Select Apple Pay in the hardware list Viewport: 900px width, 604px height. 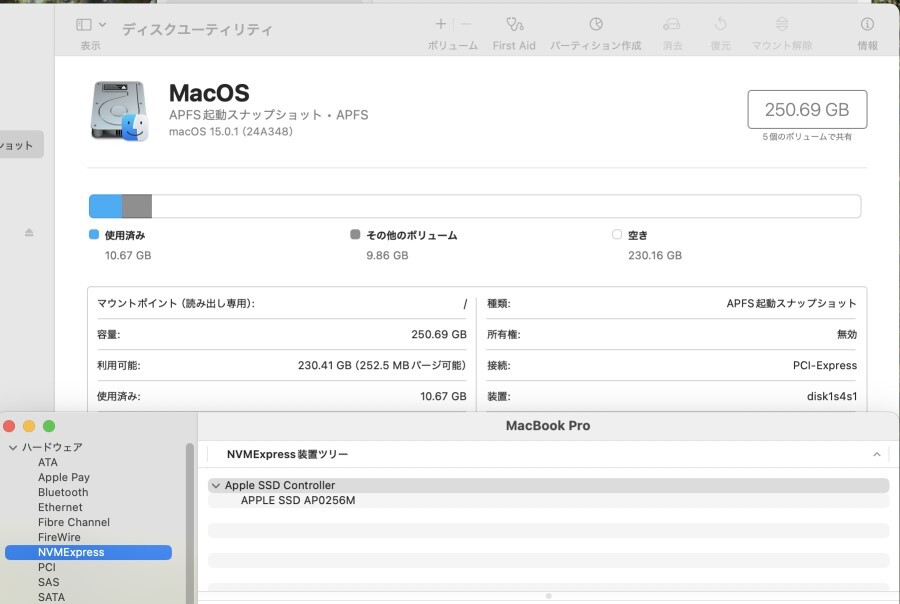(64, 477)
